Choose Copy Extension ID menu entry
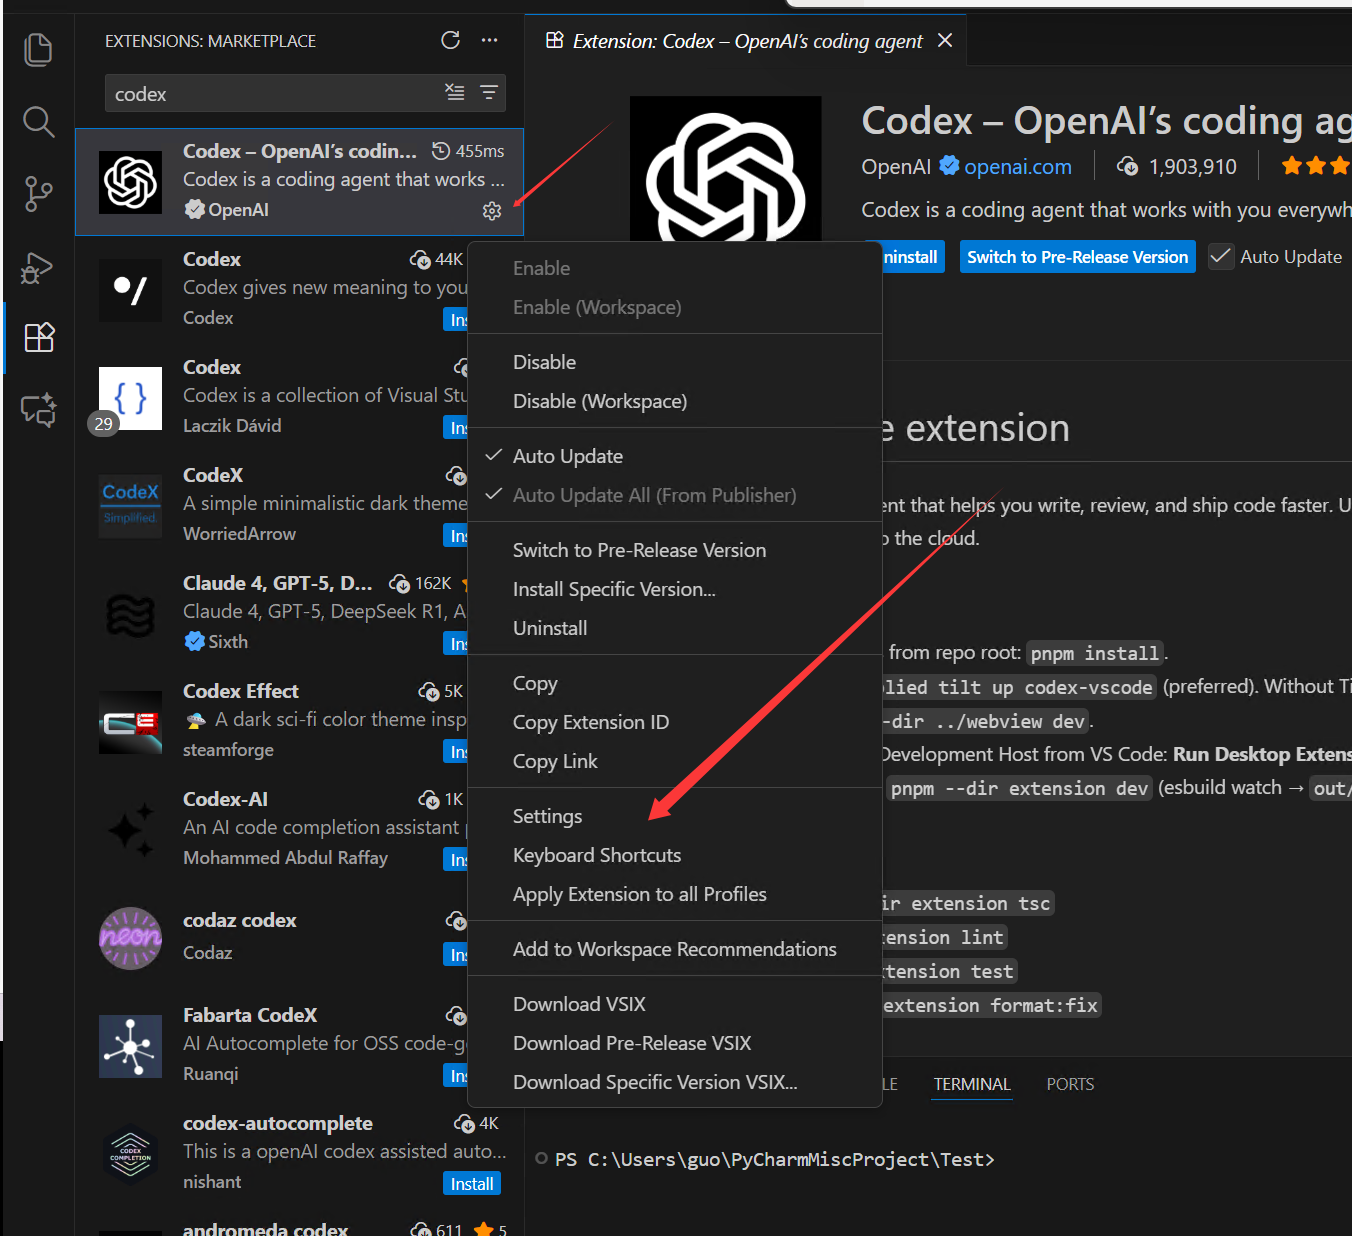1352x1236 pixels. click(590, 722)
